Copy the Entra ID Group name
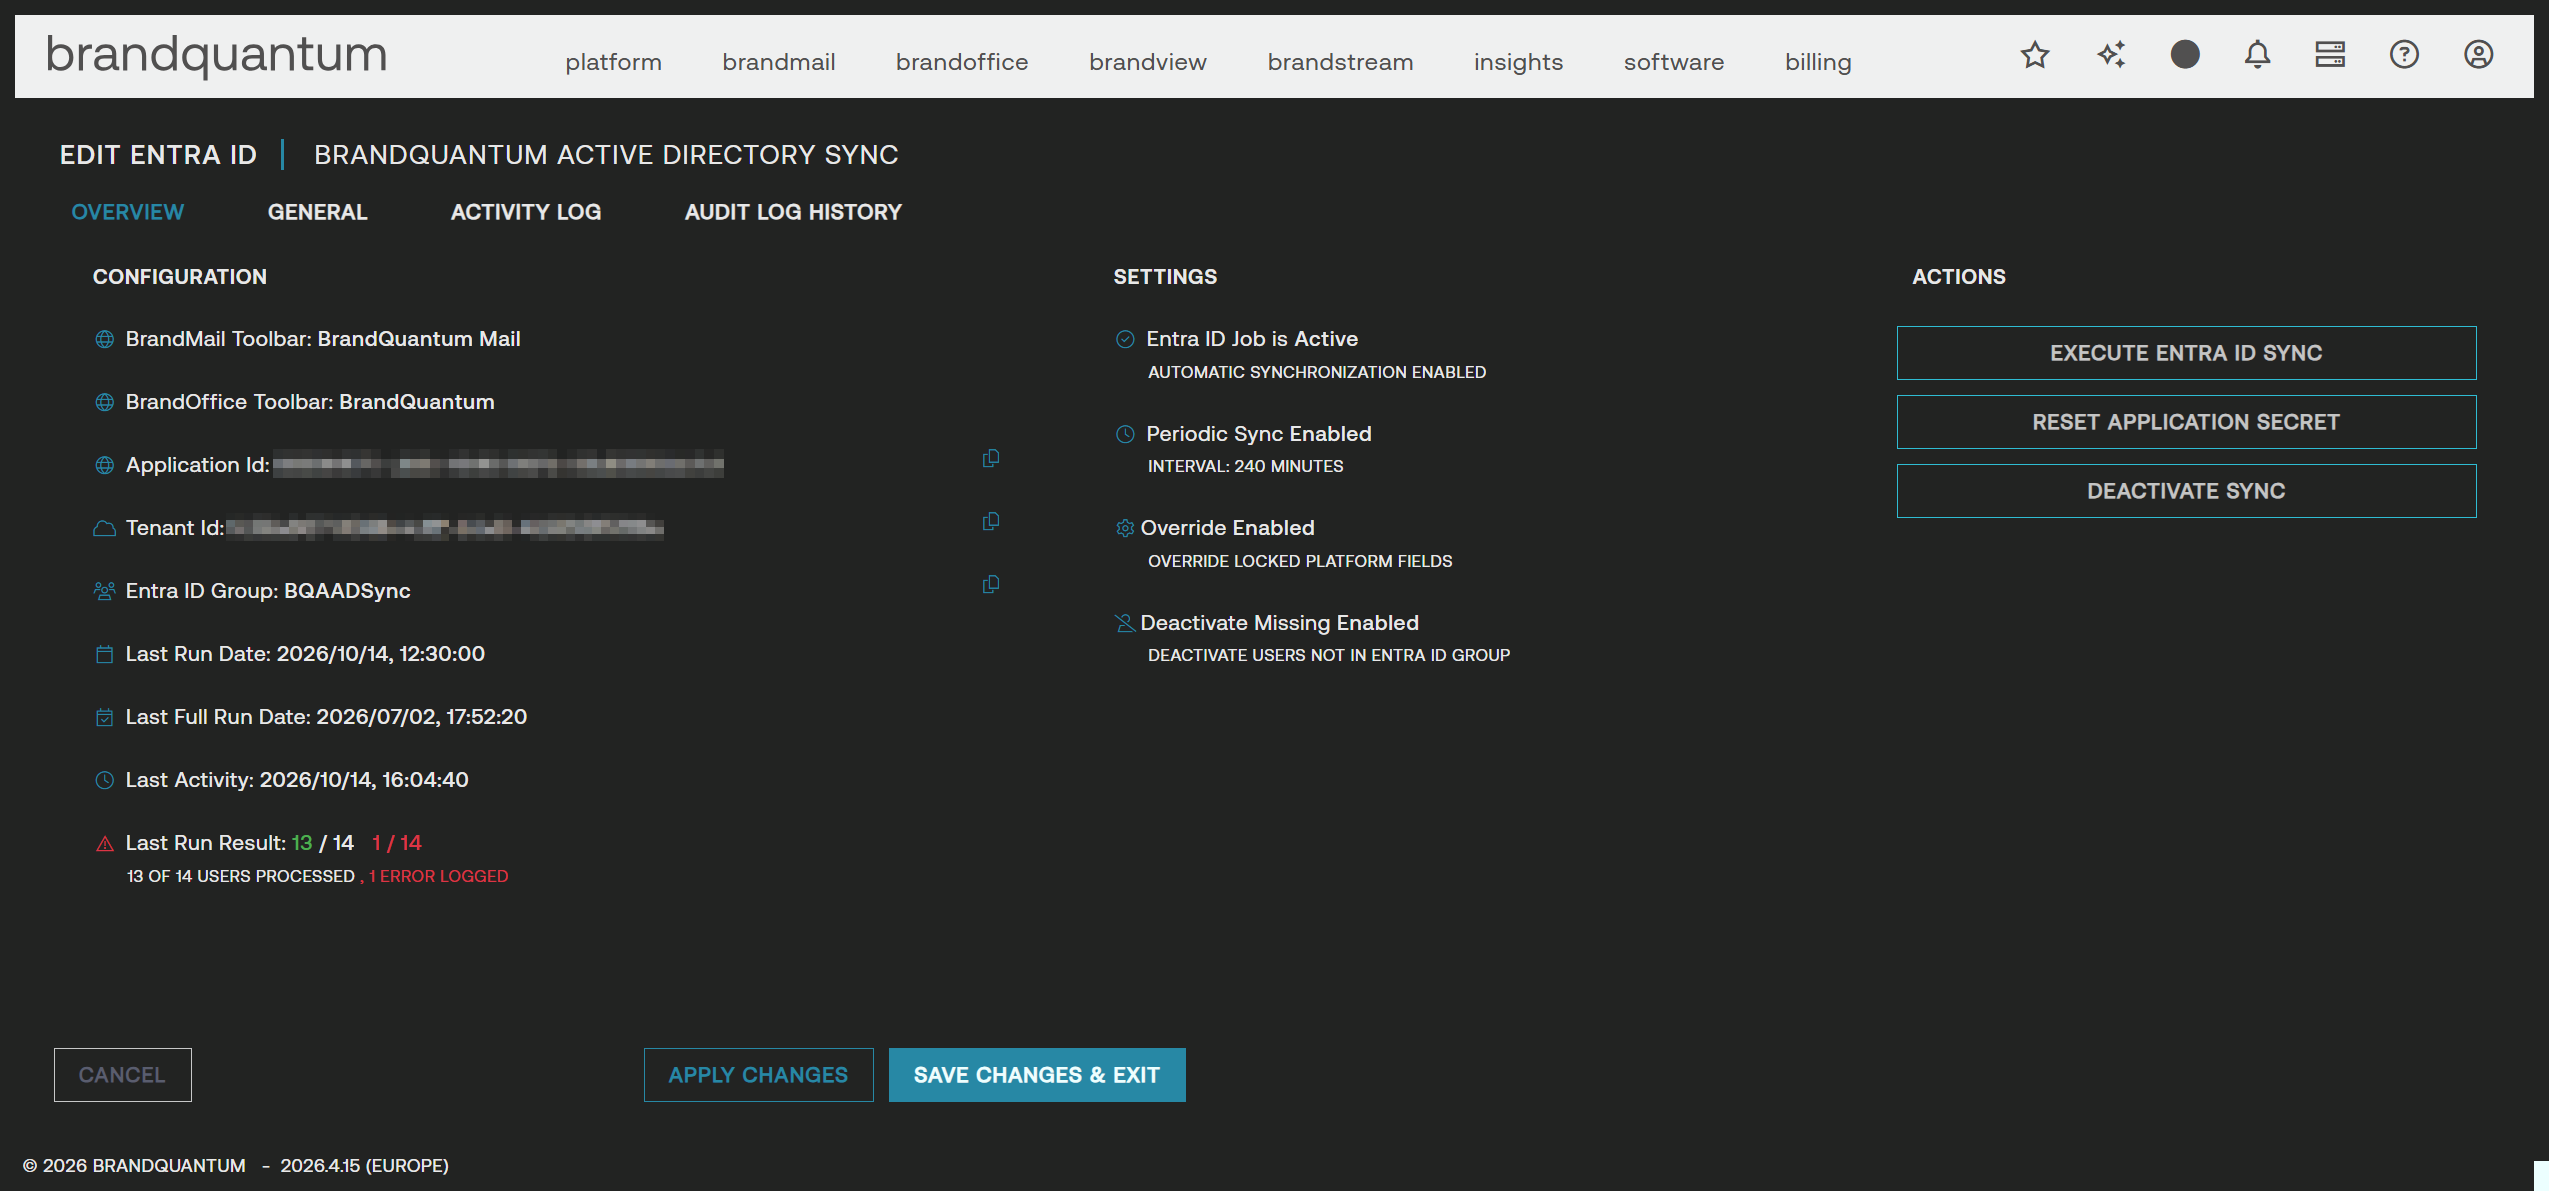This screenshot has width=2549, height=1191. [991, 584]
